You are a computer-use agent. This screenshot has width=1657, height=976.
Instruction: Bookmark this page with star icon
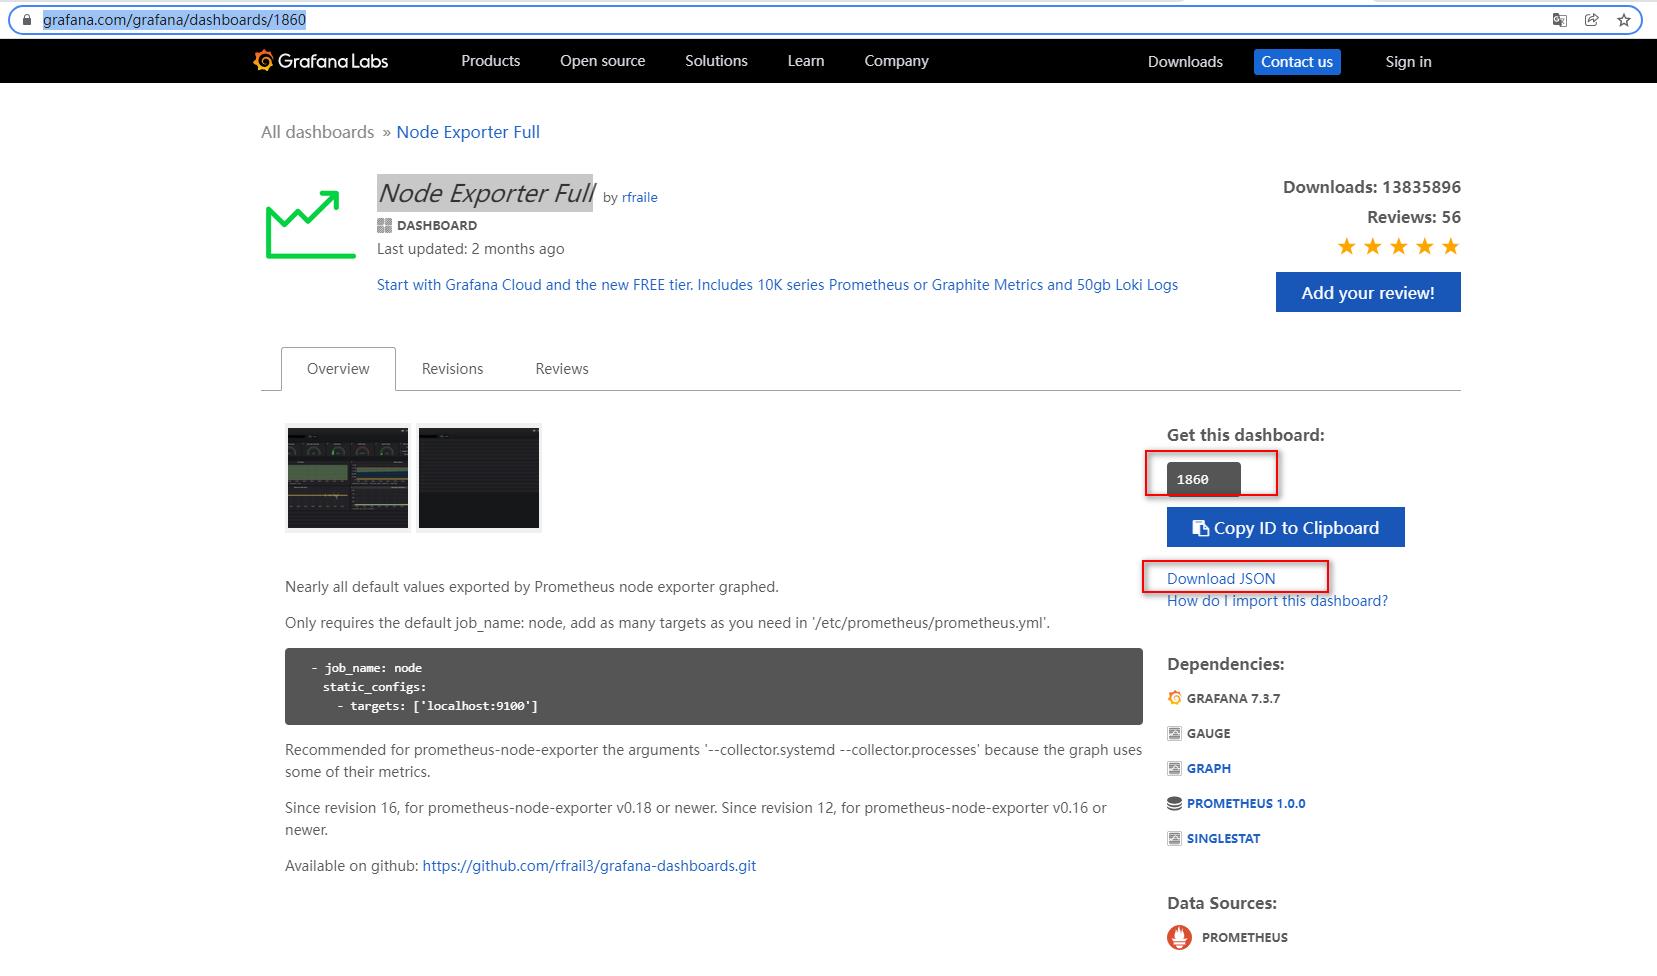[x=1624, y=20]
